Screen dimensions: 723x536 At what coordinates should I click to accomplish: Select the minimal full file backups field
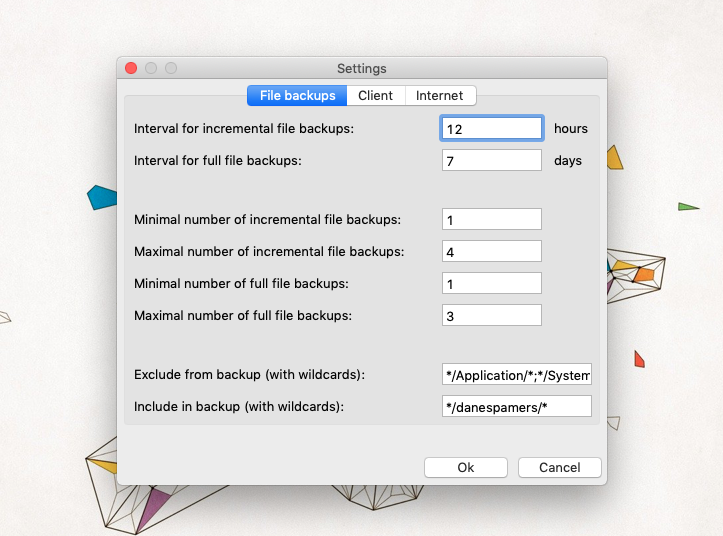click(x=492, y=284)
